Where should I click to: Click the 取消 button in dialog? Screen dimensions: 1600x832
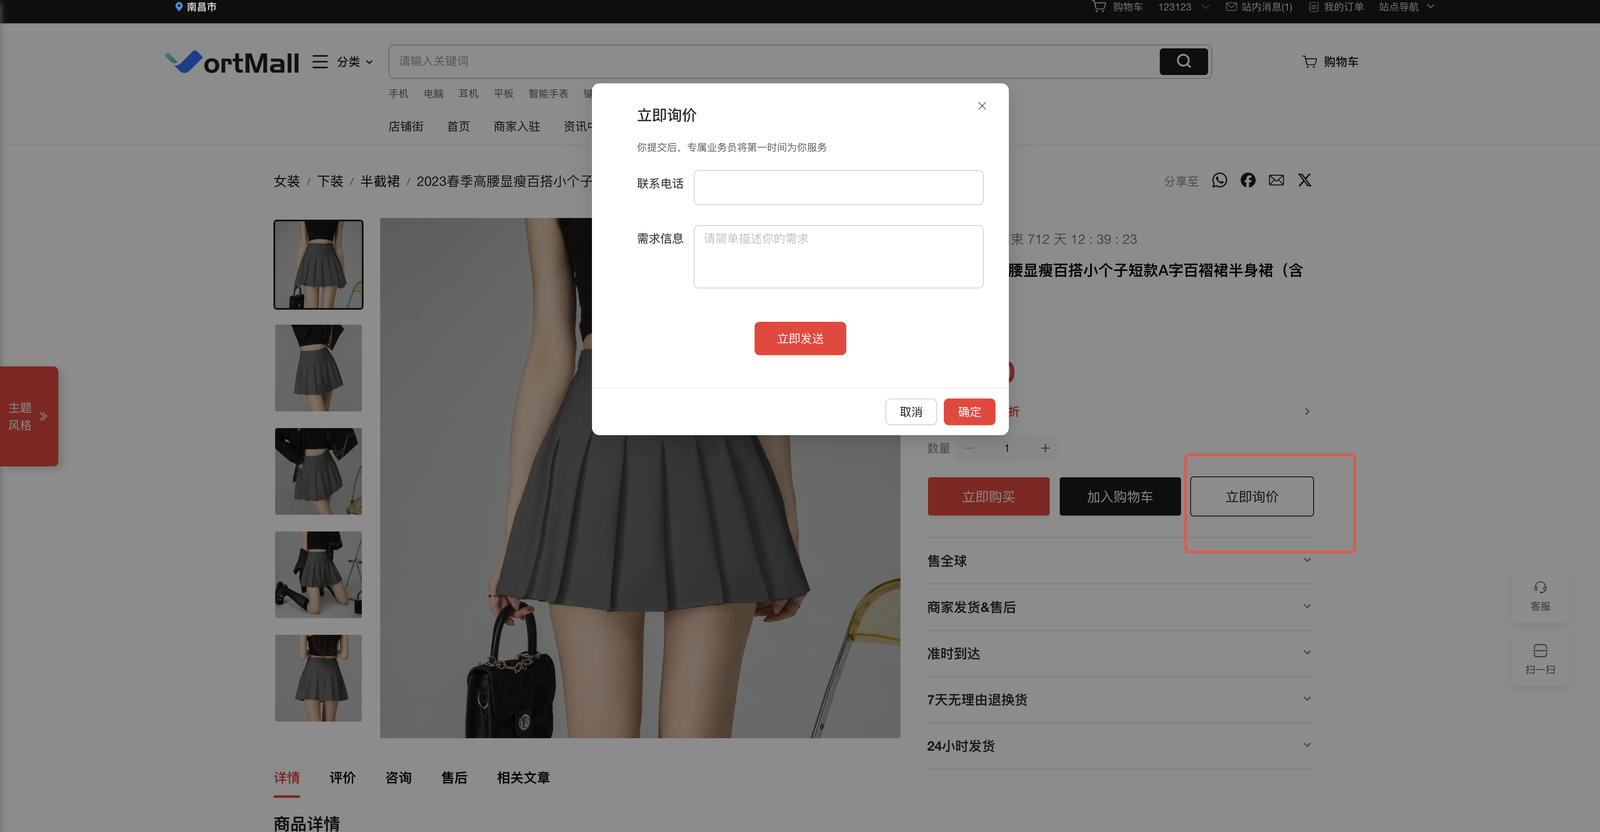click(x=911, y=412)
